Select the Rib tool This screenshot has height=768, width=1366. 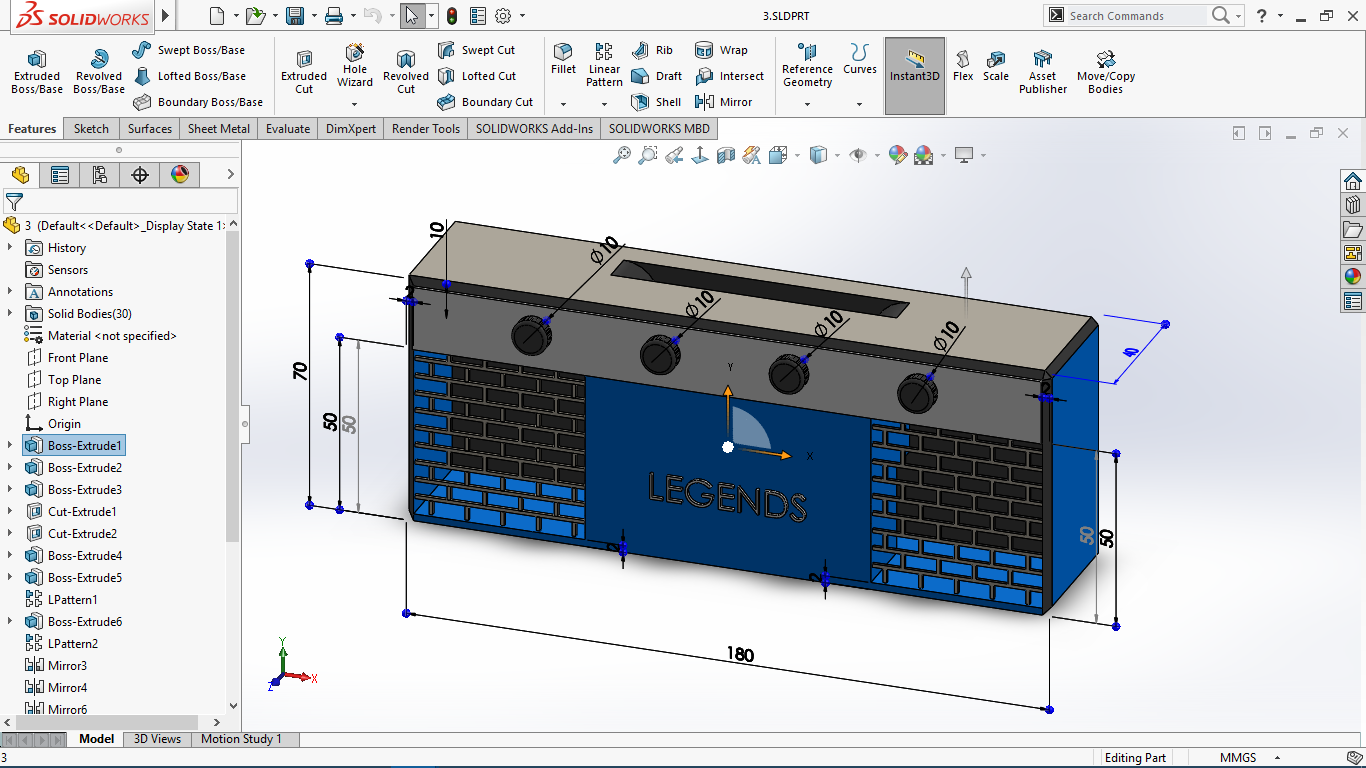[x=653, y=50]
